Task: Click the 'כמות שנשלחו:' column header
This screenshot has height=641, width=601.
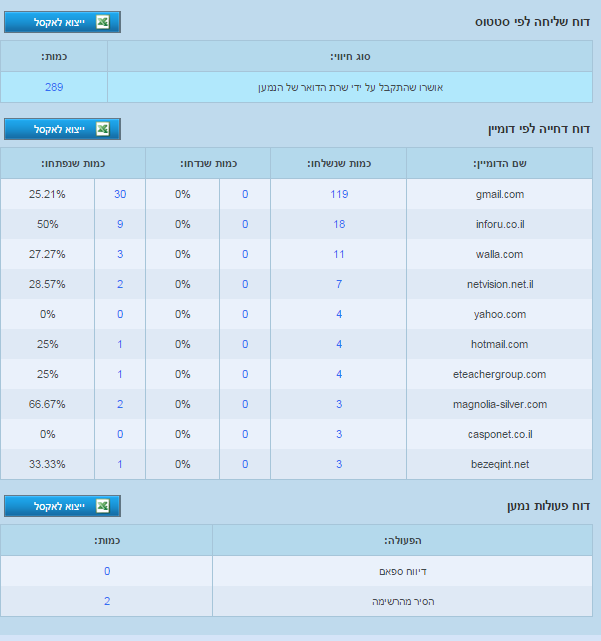Action: tap(339, 164)
